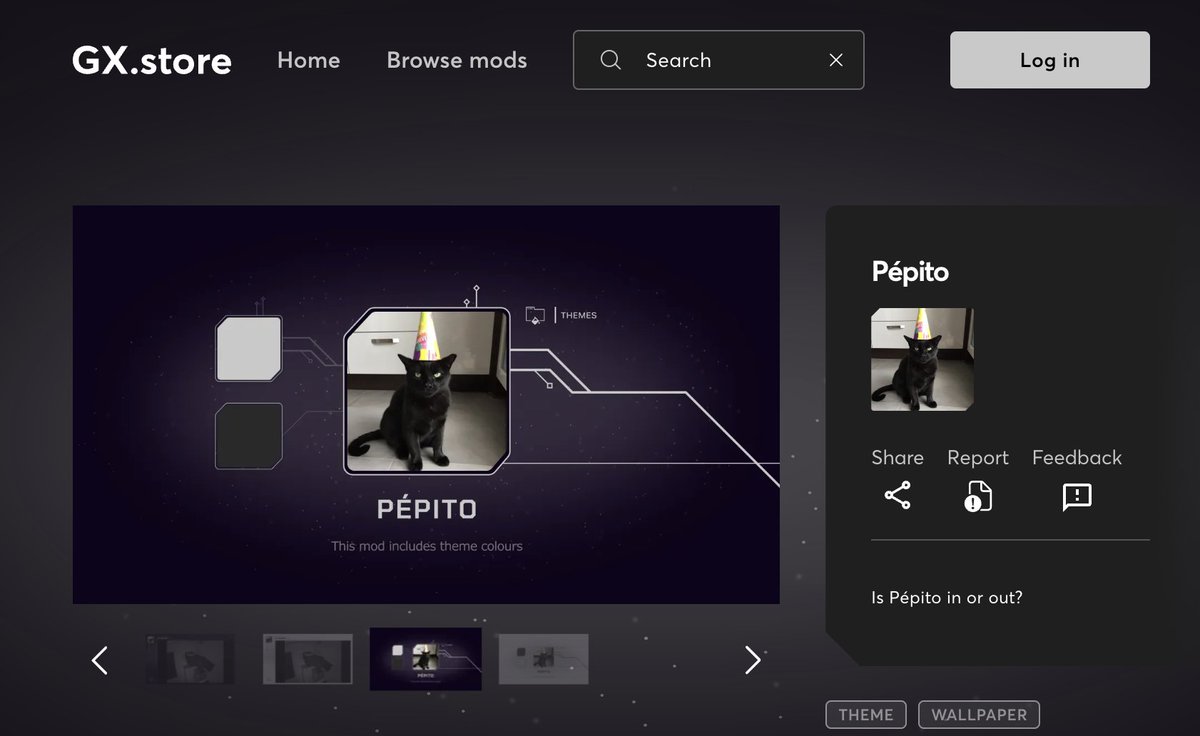Click the GX.store logo
The image size is (1200, 736).
pyautogui.click(x=152, y=61)
